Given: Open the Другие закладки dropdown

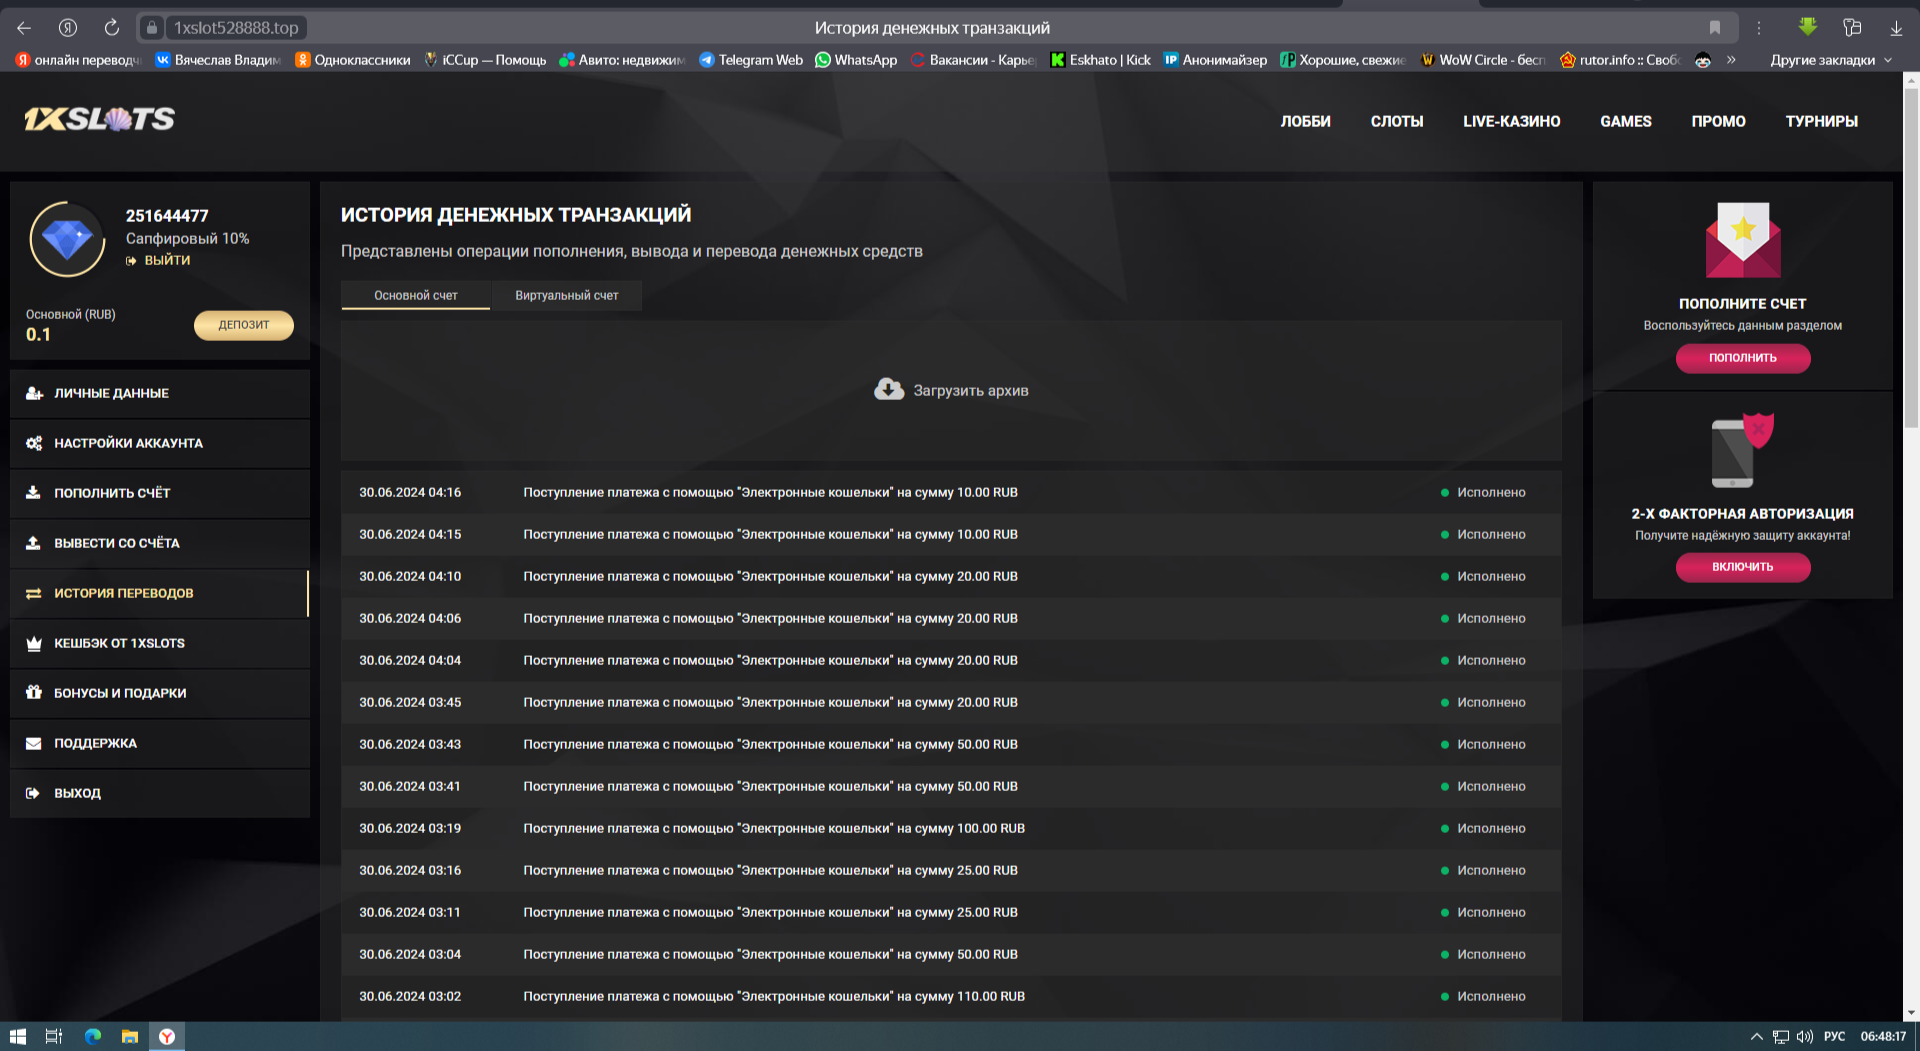Looking at the screenshot, I should point(1830,60).
